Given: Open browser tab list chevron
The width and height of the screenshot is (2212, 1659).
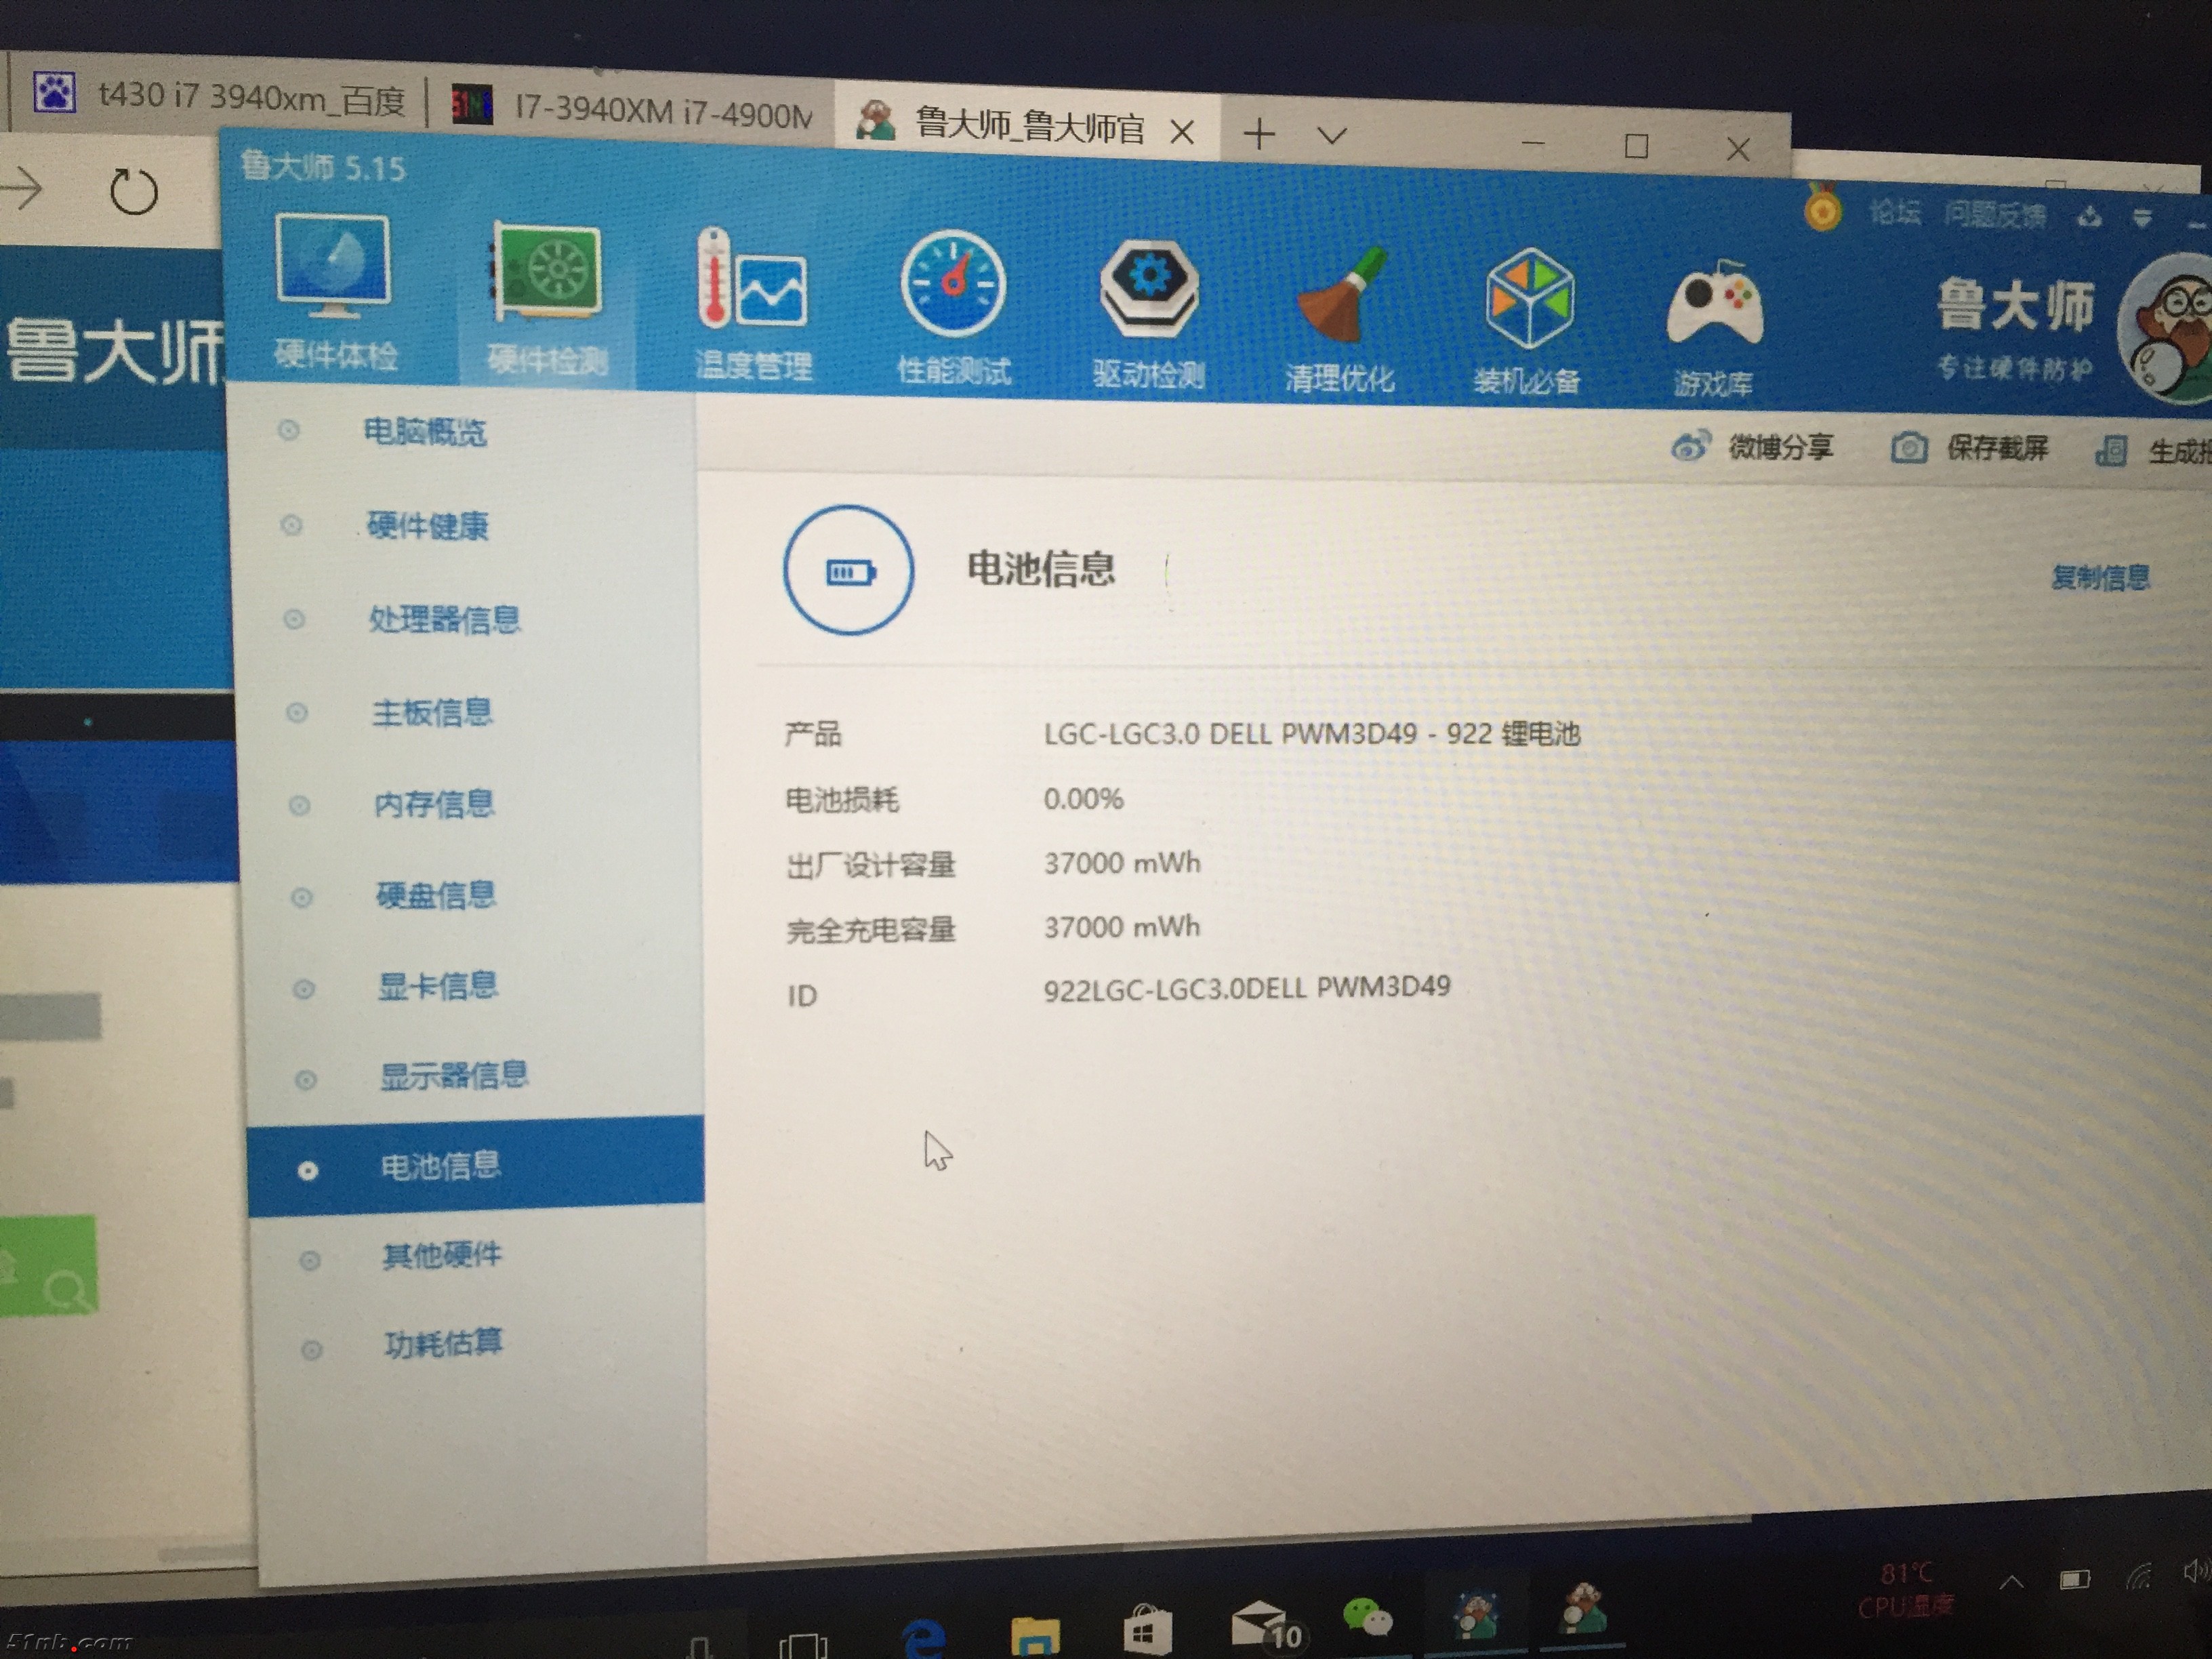Looking at the screenshot, I should 1331,134.
